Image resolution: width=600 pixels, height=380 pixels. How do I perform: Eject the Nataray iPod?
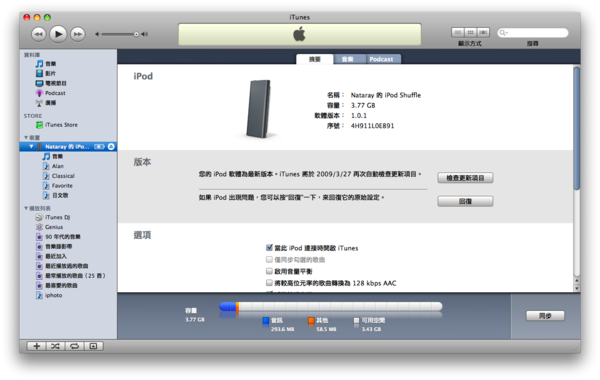(x=111, y=147)
